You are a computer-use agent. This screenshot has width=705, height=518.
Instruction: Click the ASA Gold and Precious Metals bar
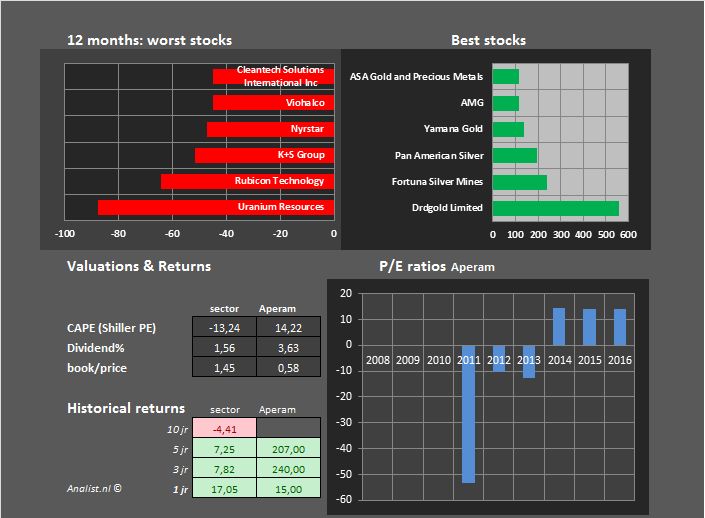coord(506,76)
